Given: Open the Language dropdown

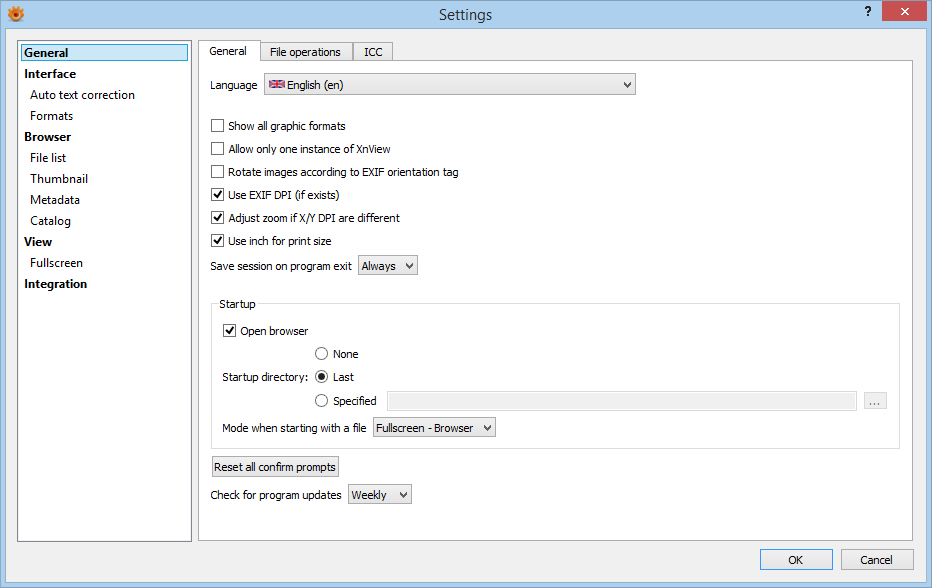Looking at the screenshot, I should [449, 85].
